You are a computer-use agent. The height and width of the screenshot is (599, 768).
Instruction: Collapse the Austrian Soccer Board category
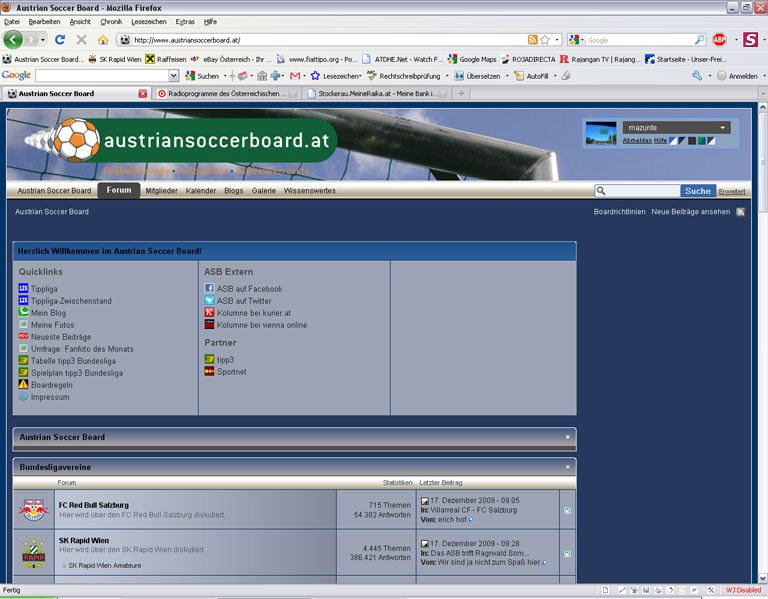[568, 437]
